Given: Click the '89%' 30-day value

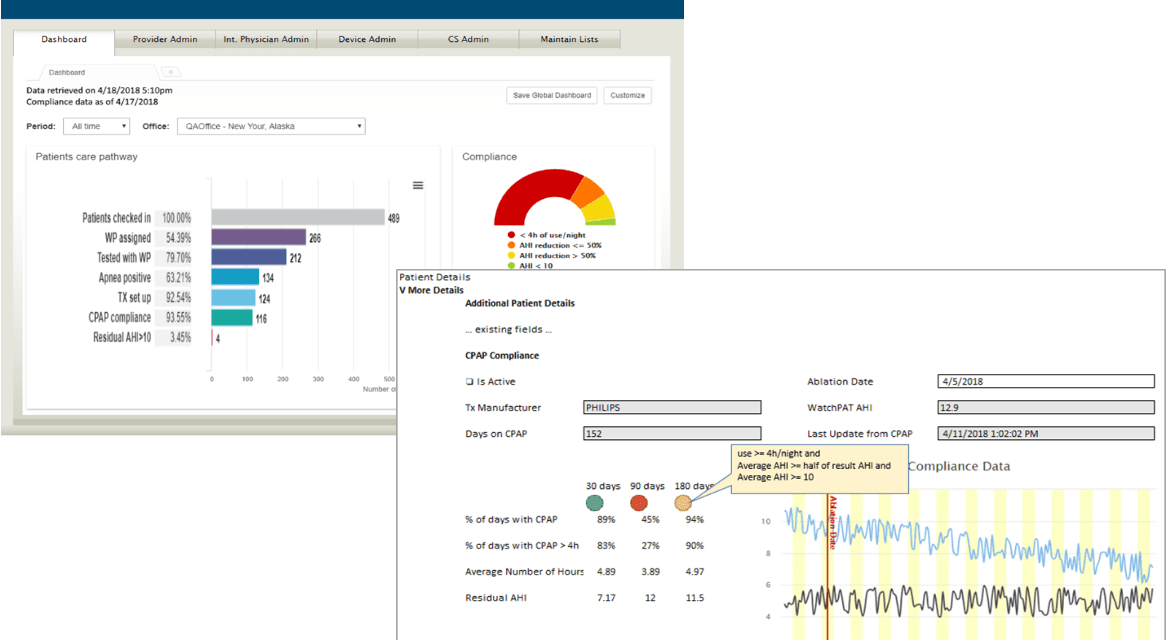Looking at the screenshot, I should point(606,519).
